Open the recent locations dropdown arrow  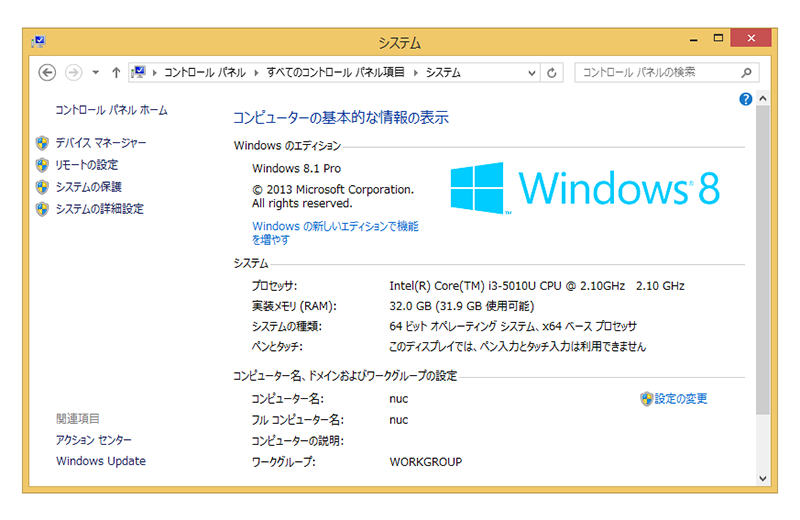[95, 72]
